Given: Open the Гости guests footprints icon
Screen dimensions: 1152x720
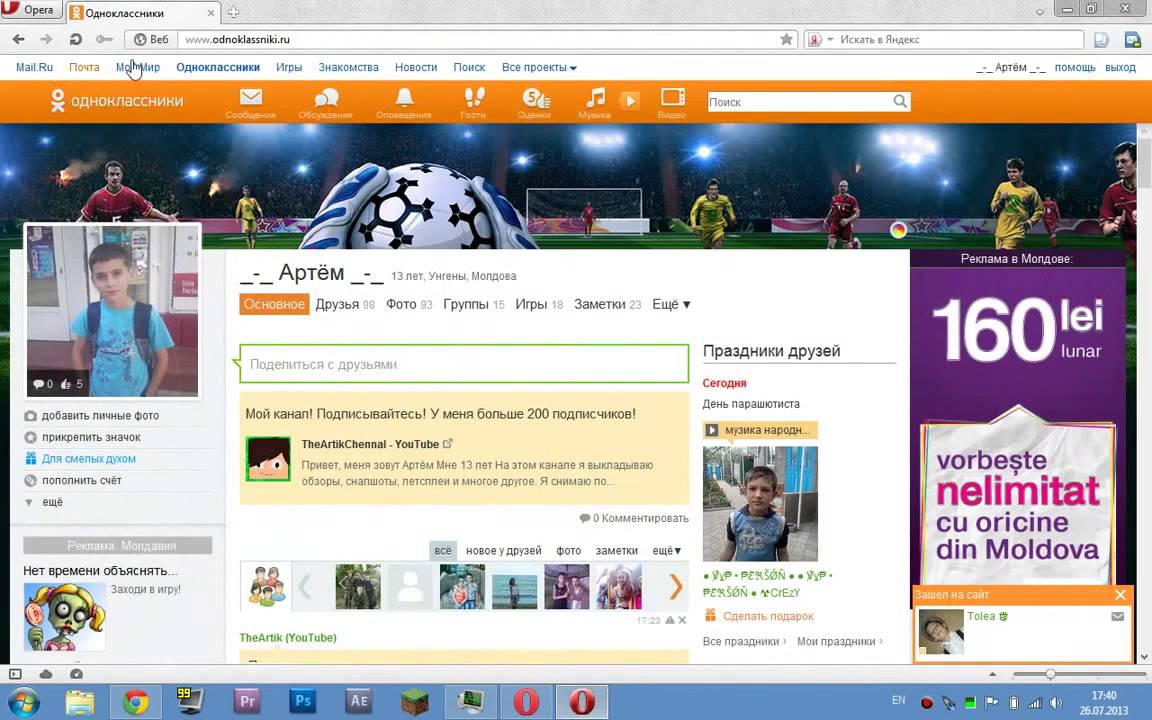Looking at the screenshot, I should pyautogui.click(x=473, y=102).
